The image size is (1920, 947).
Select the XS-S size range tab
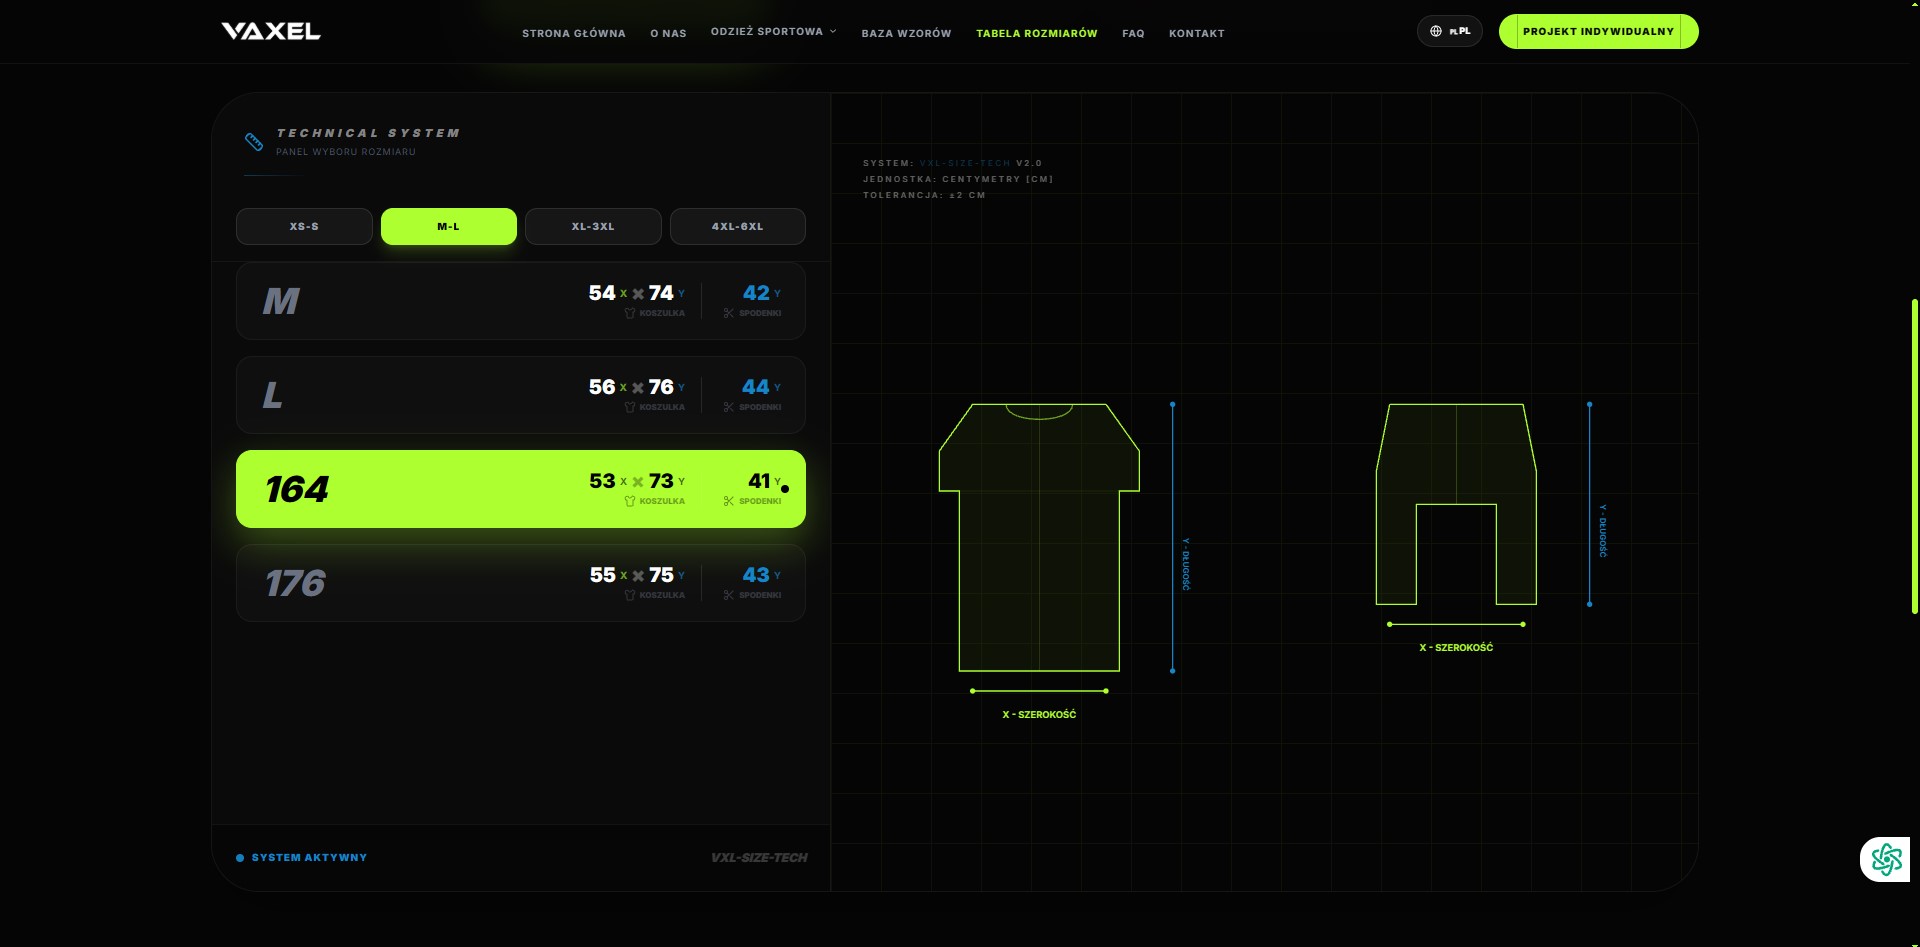click(x=304, y=226)
